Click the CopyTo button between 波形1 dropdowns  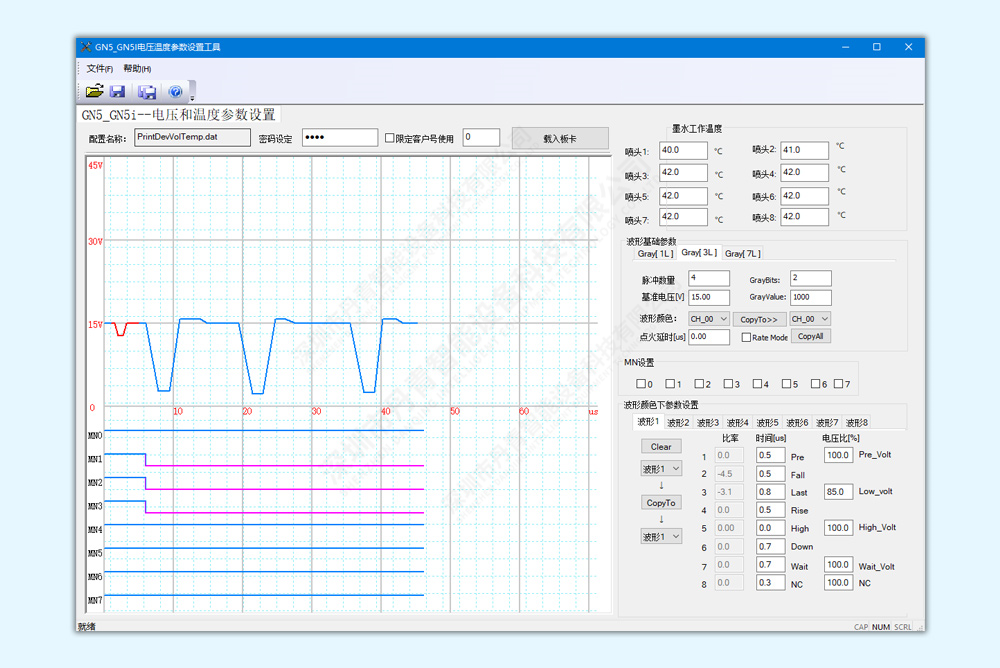pyautogui.click(x=661, y=503)
